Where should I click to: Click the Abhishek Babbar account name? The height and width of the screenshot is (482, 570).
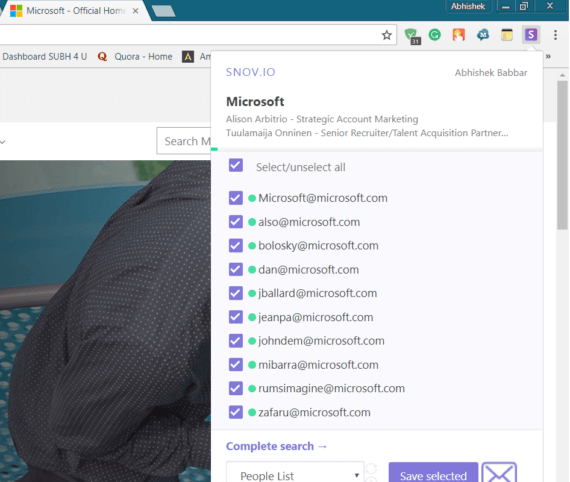491,73
